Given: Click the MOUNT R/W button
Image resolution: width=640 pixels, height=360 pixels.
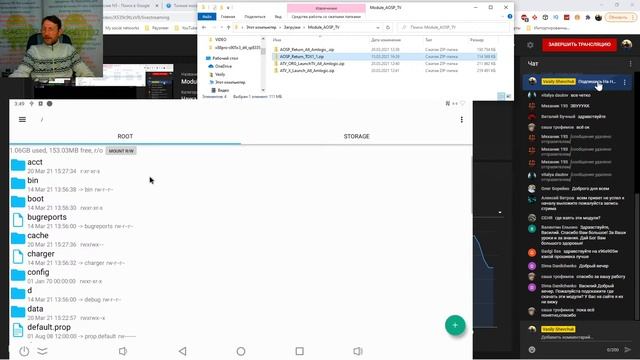Looking at the screenshot, I should [x=121, y=151].
